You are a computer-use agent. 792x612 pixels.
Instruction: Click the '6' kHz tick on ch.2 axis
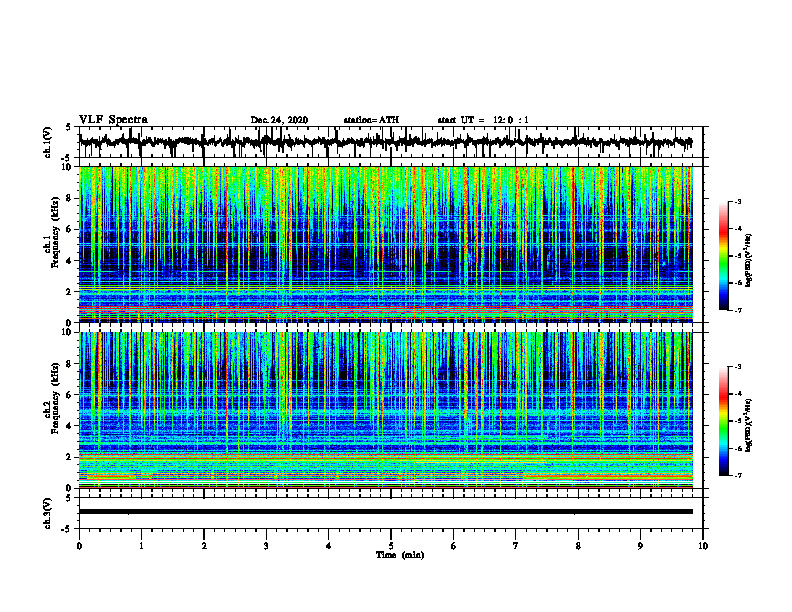[69, 395]
